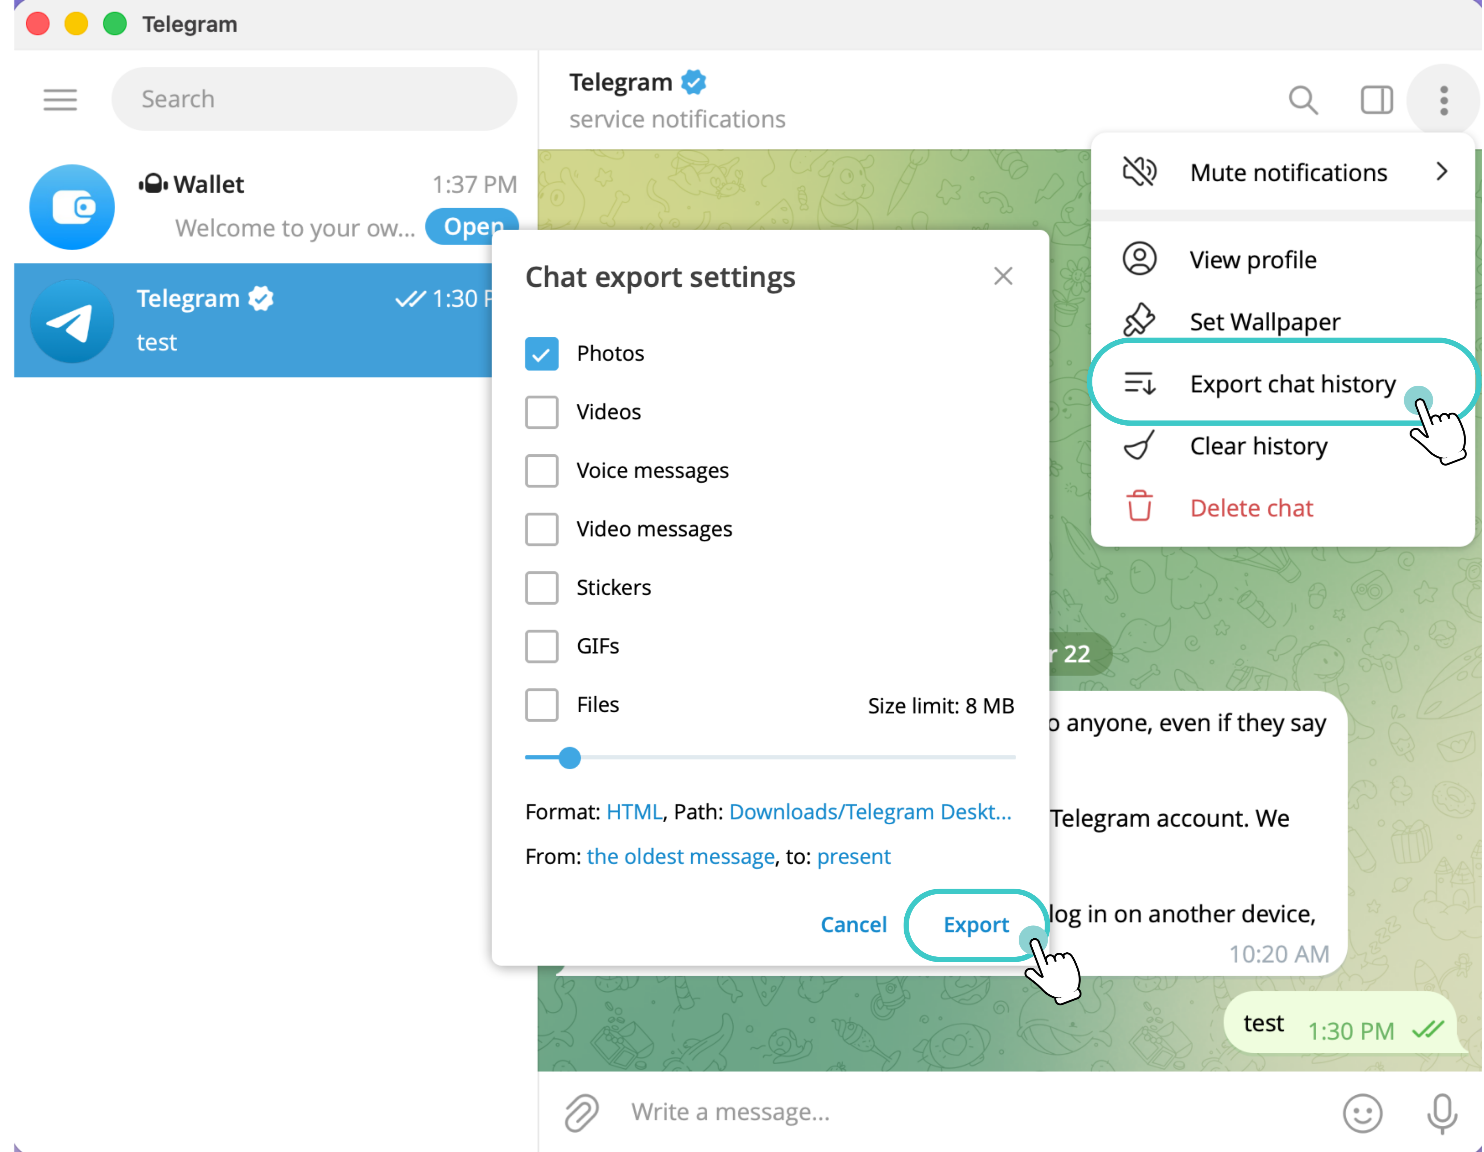Open the Wallet chat in the list
Viewport: 1484px width, 1152px height.
(276, 207)
